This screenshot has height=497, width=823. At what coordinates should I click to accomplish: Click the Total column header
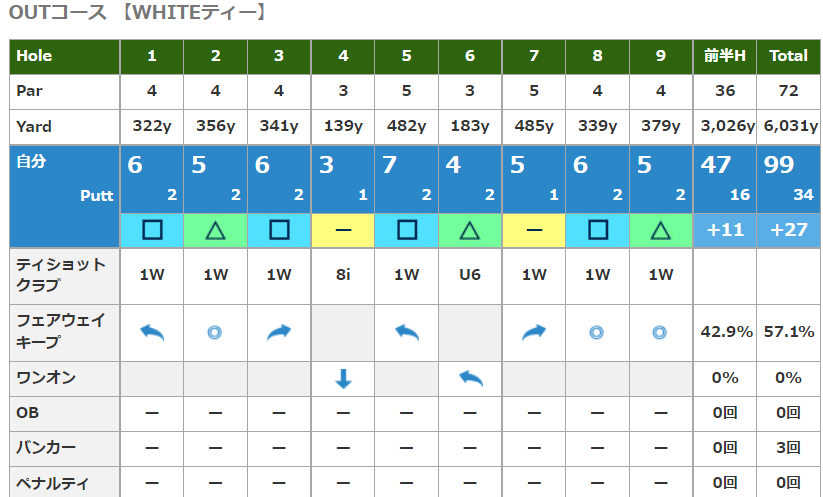[788, 56]
